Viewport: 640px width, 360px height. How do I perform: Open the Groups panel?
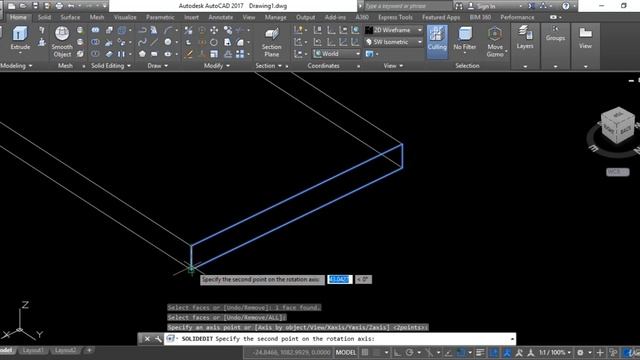pyautogui.click(x=555, y=33)
